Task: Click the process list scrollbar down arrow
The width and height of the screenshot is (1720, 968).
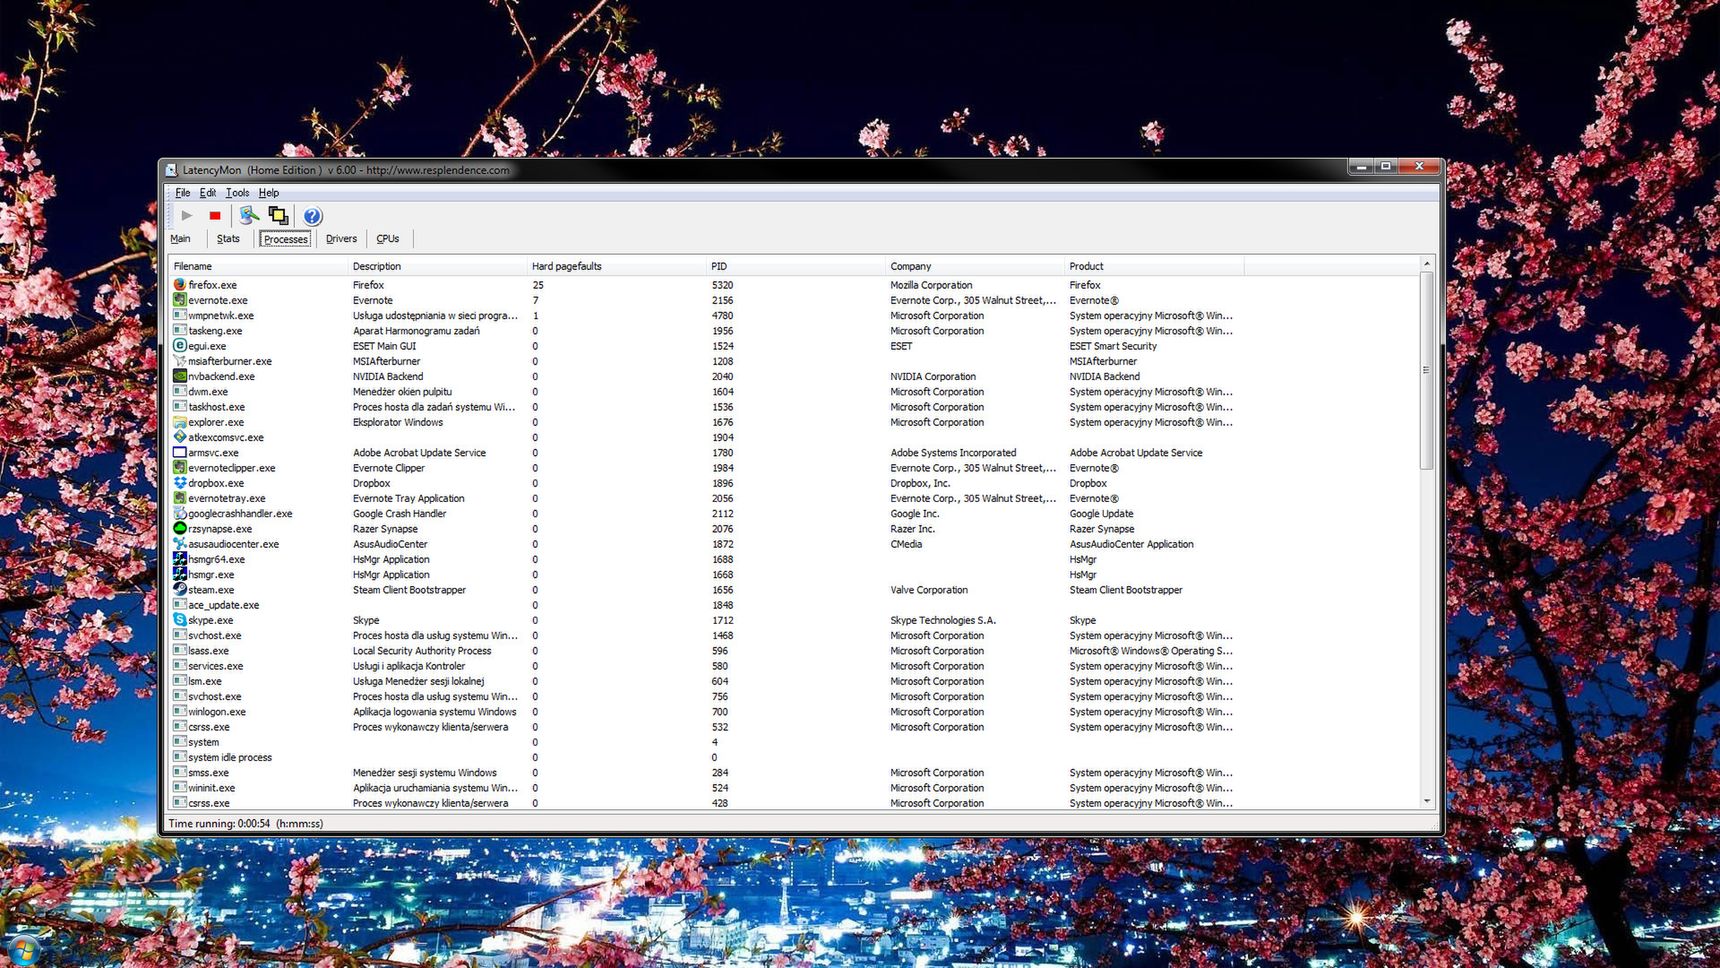Action: click(x=1427, y=802)
